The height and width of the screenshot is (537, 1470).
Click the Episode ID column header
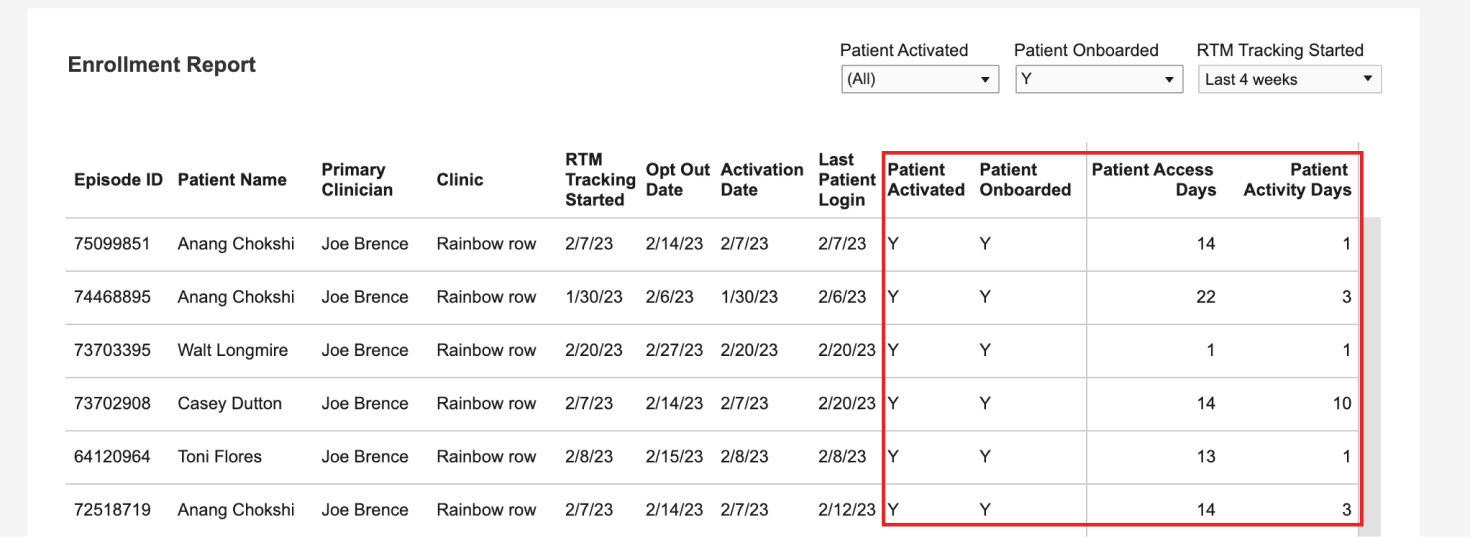tap(118, 180)
